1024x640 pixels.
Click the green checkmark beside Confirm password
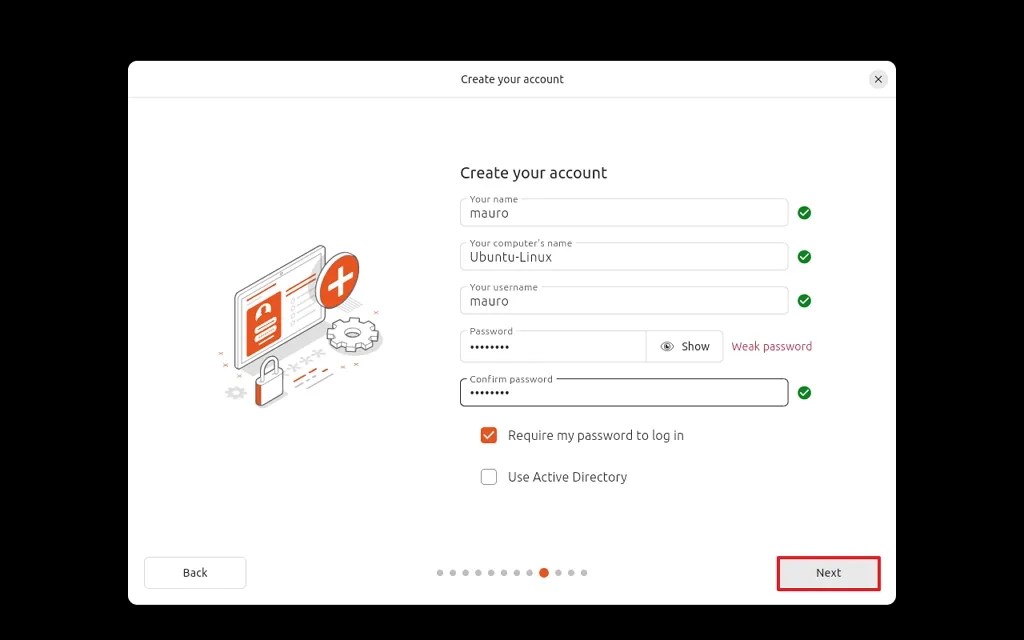point(805,392)
